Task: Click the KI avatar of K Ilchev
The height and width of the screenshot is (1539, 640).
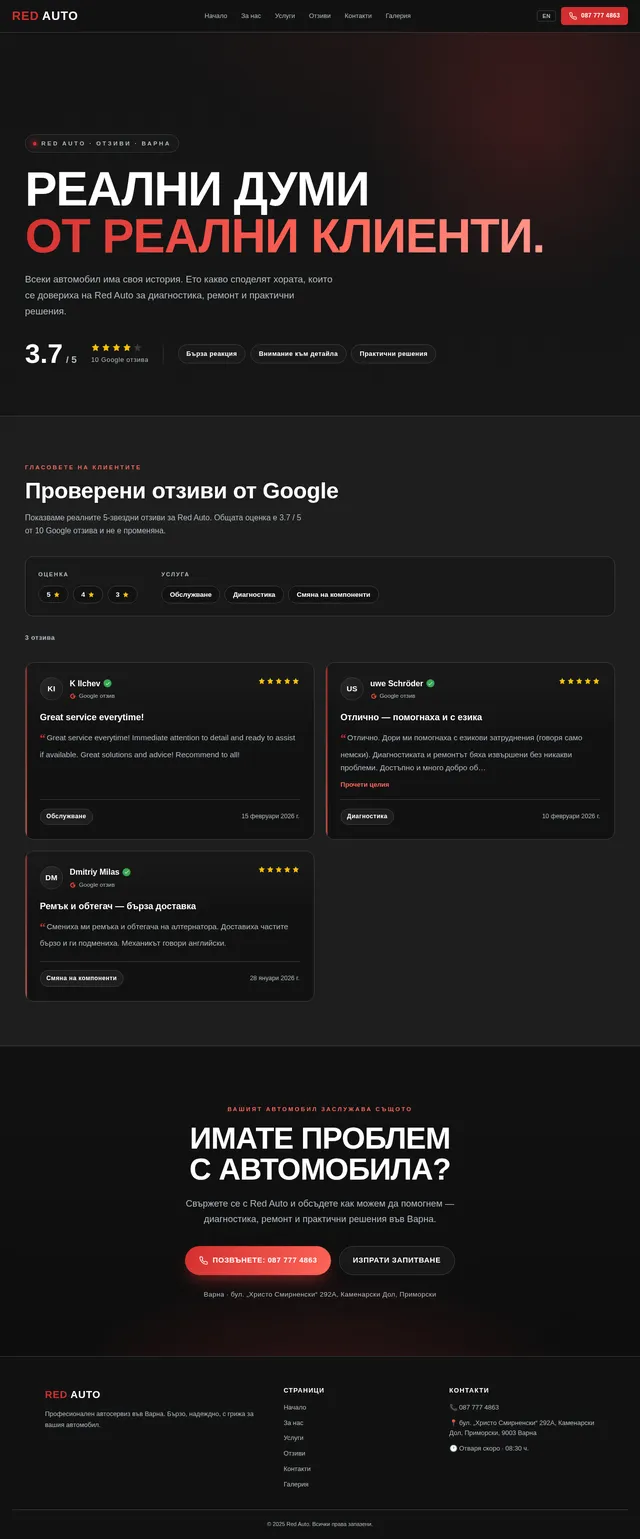Action: click(51, 688)
